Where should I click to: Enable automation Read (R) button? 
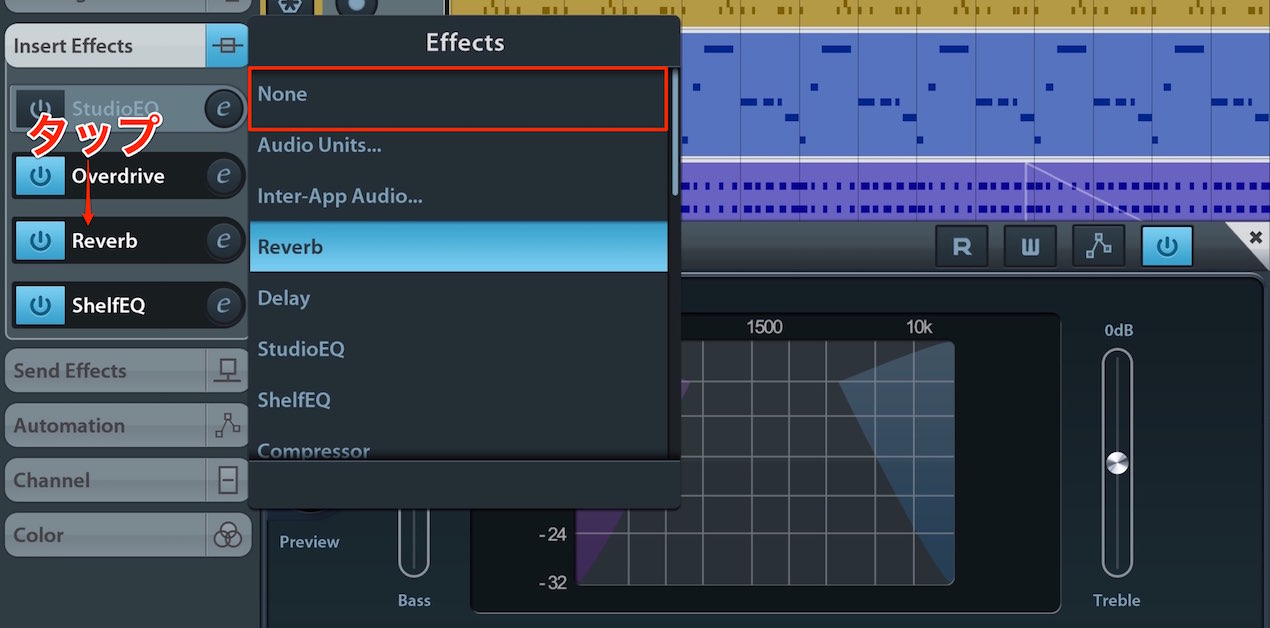(x=962, y=247)
